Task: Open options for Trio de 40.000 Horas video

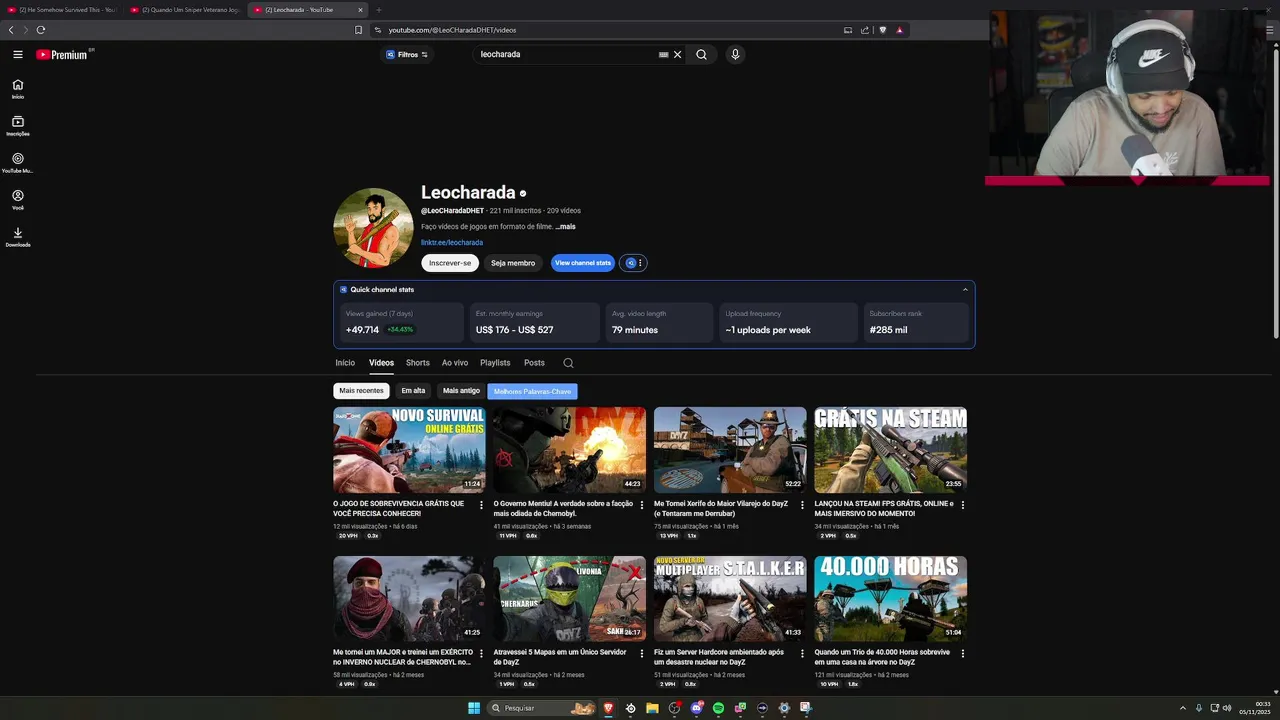Action: click(x=963, y=653)
